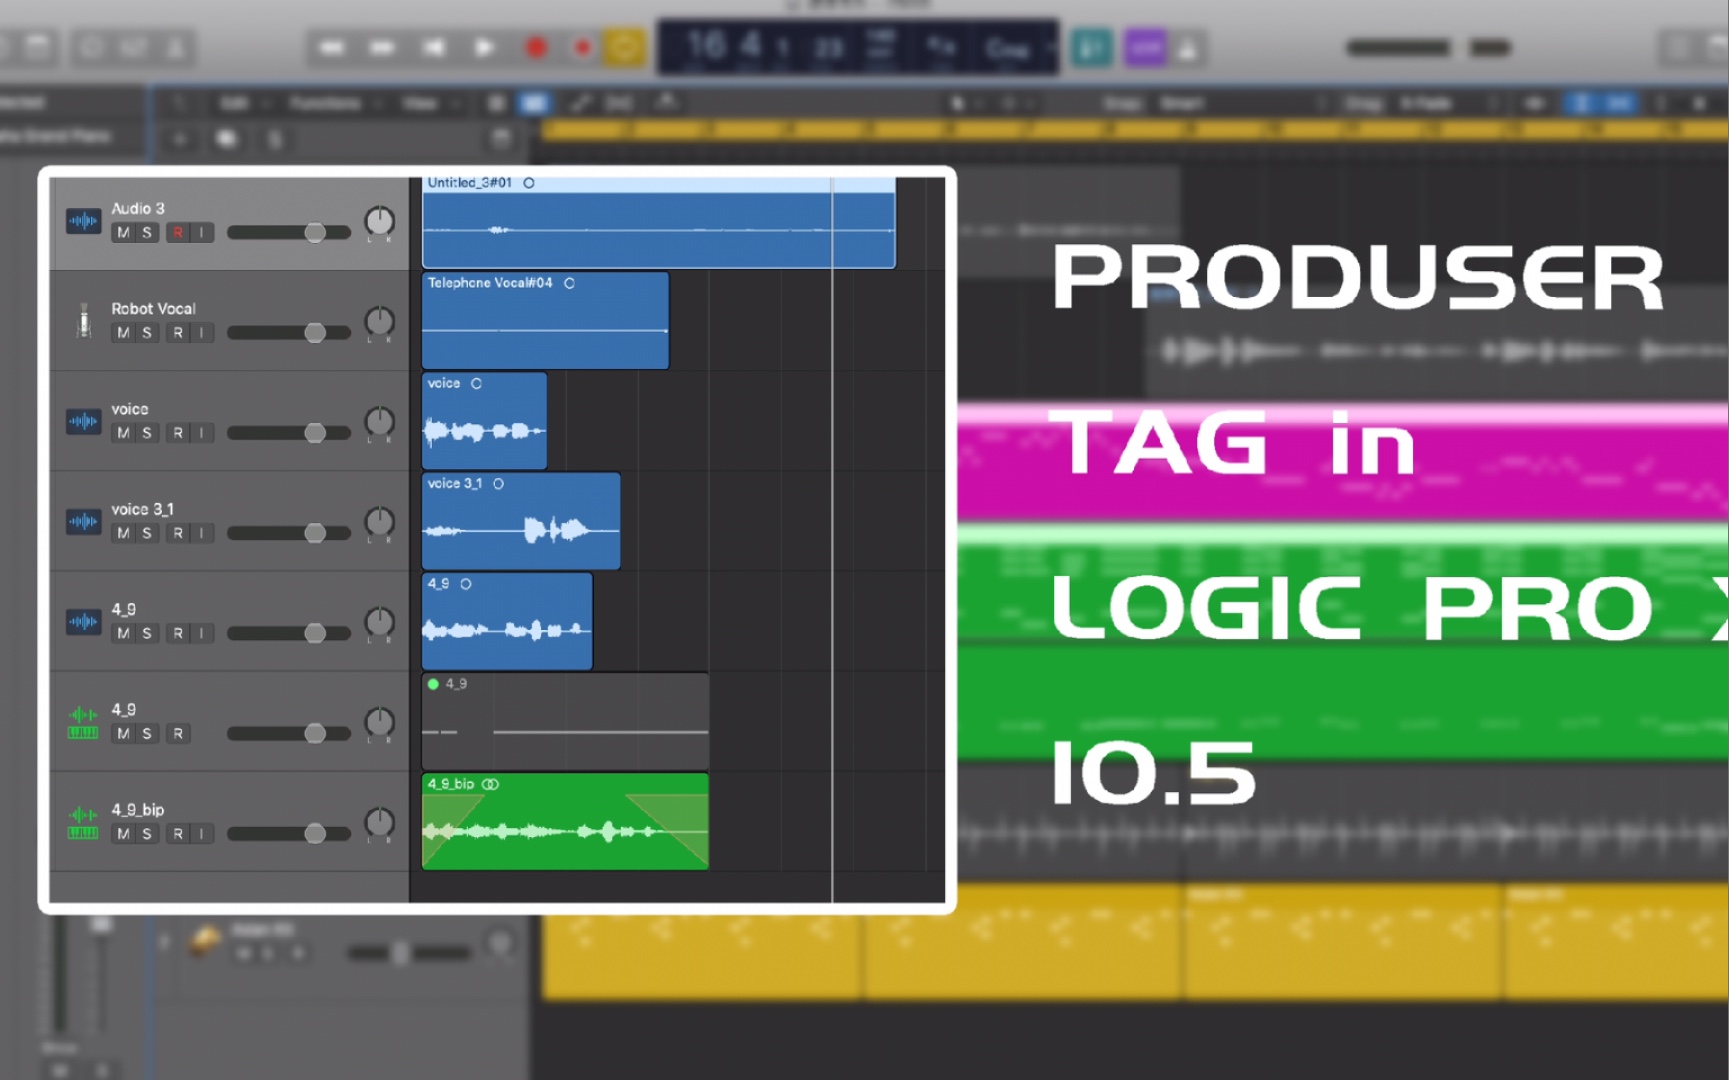Select the Telephone Vocal#04 region

(545, 321)
